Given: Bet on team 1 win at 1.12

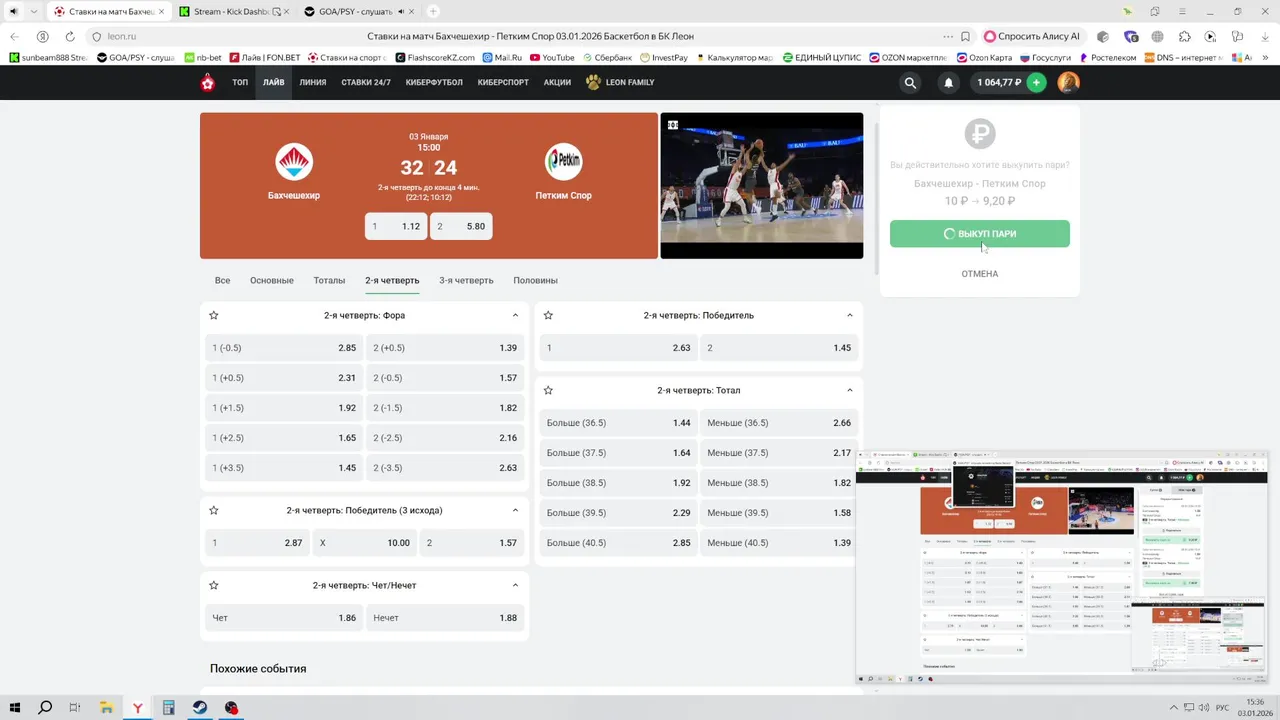Looking at the screenshot, I should point(396,227).
